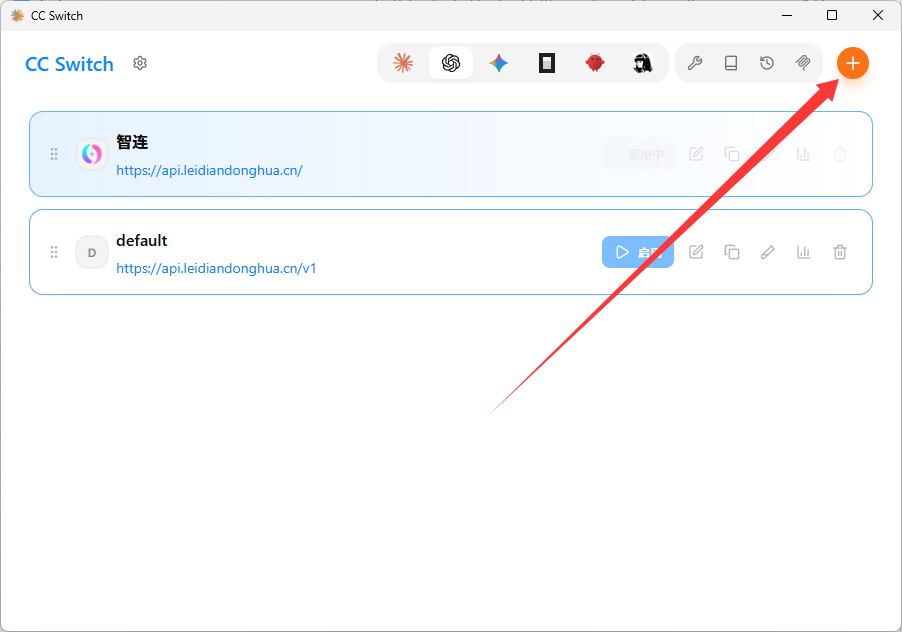
Task: Select the black square-logo app tab
Action: pos(546,63)
